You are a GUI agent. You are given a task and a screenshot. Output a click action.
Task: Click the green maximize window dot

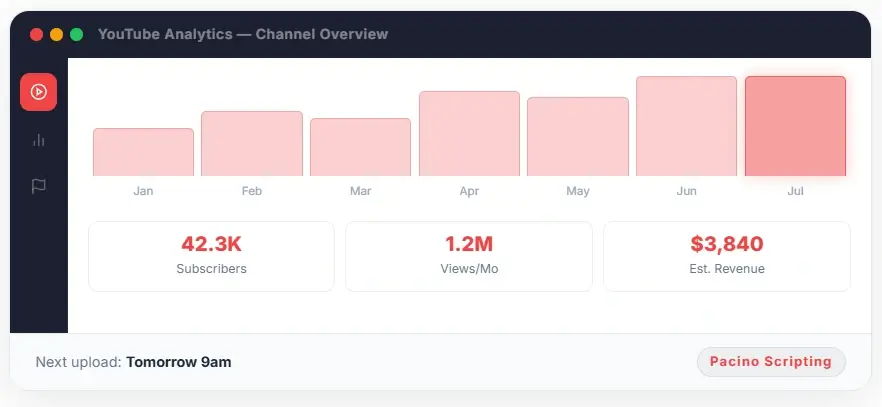coord(76,35)
